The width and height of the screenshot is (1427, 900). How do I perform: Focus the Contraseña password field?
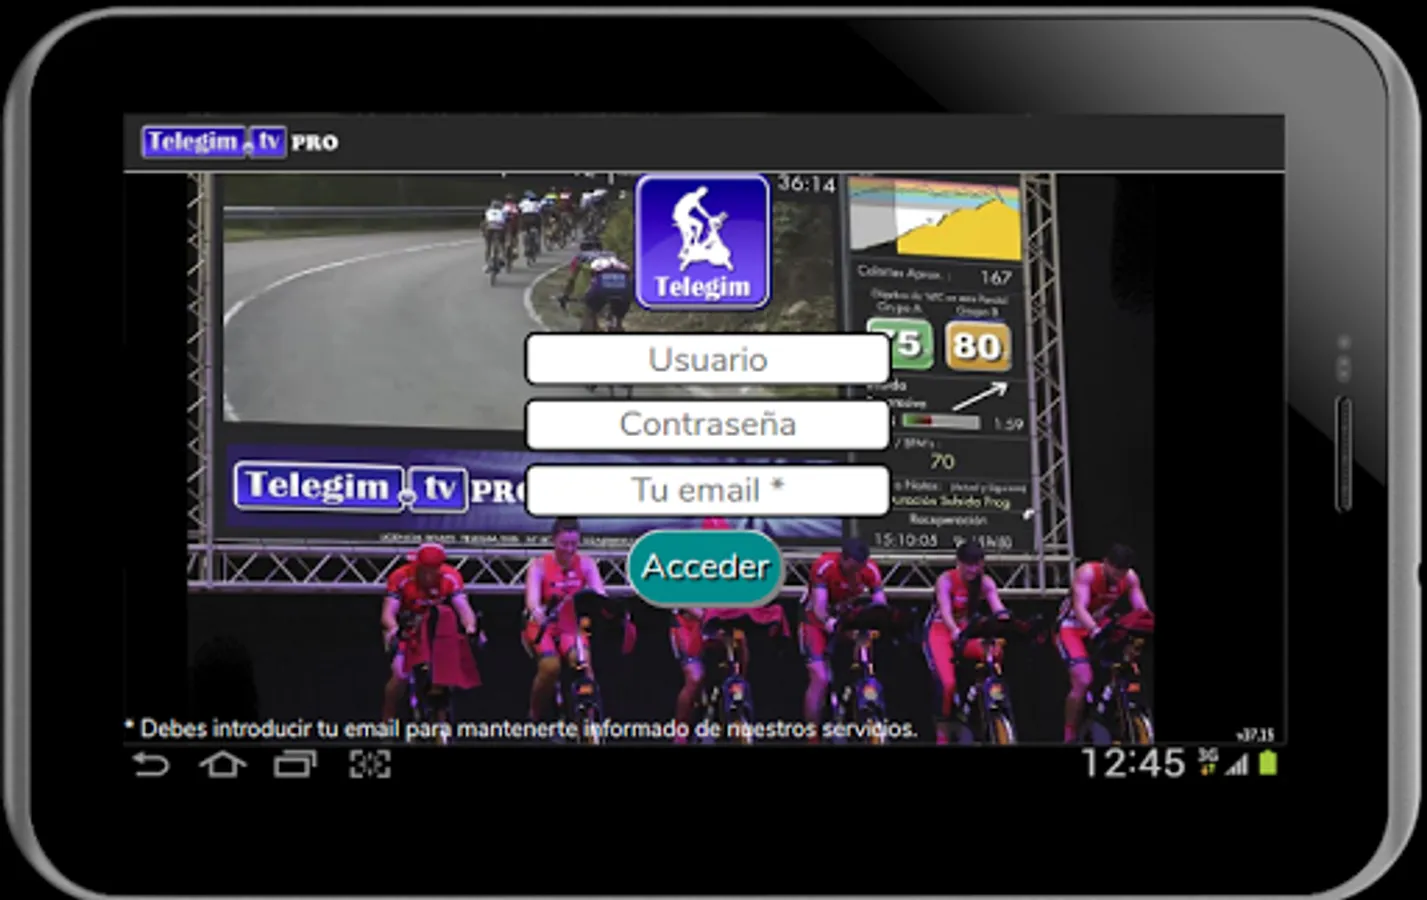(x=707, y=424)
